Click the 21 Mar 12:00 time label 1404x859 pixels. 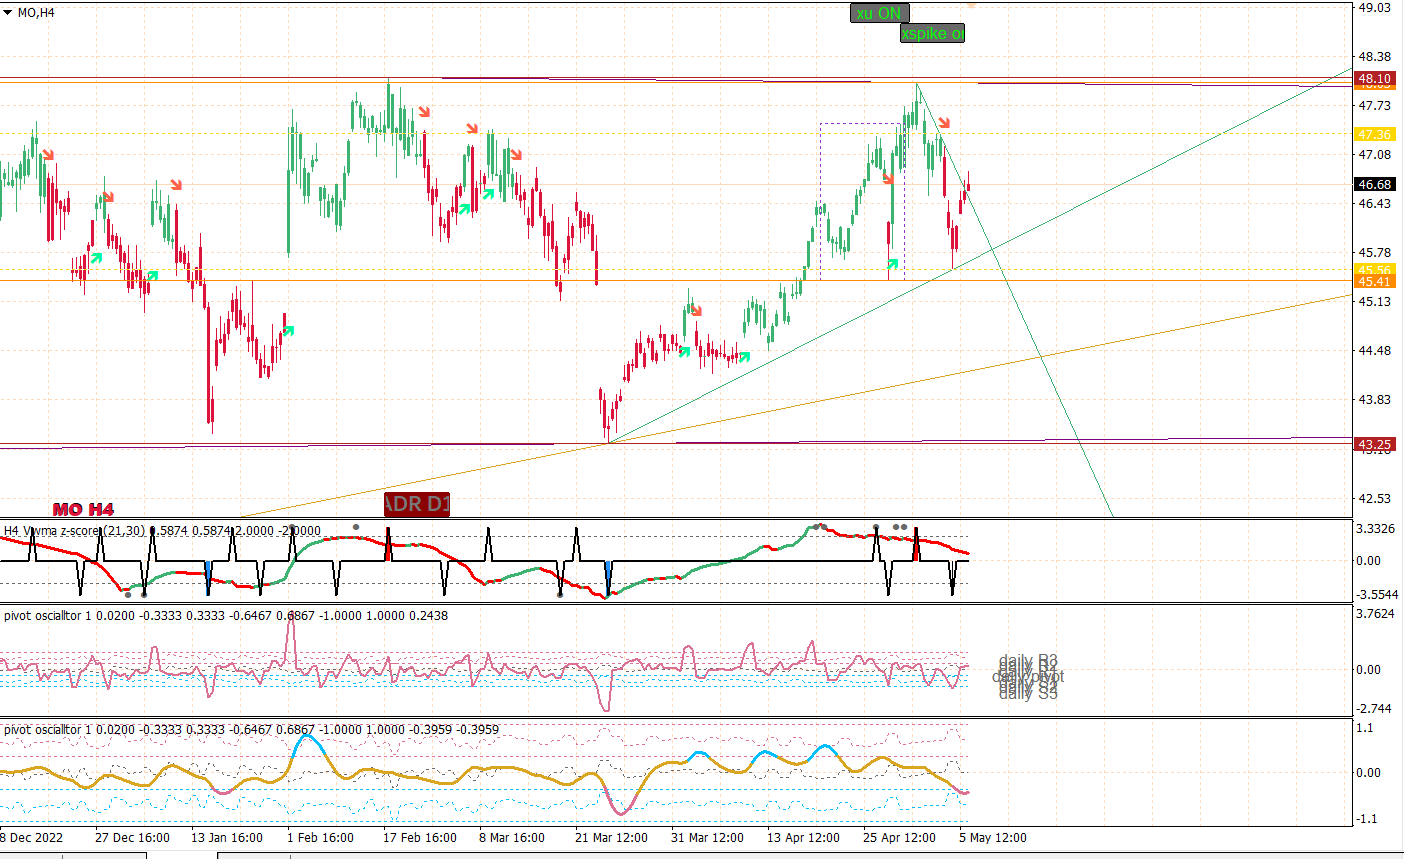(611, 838)
